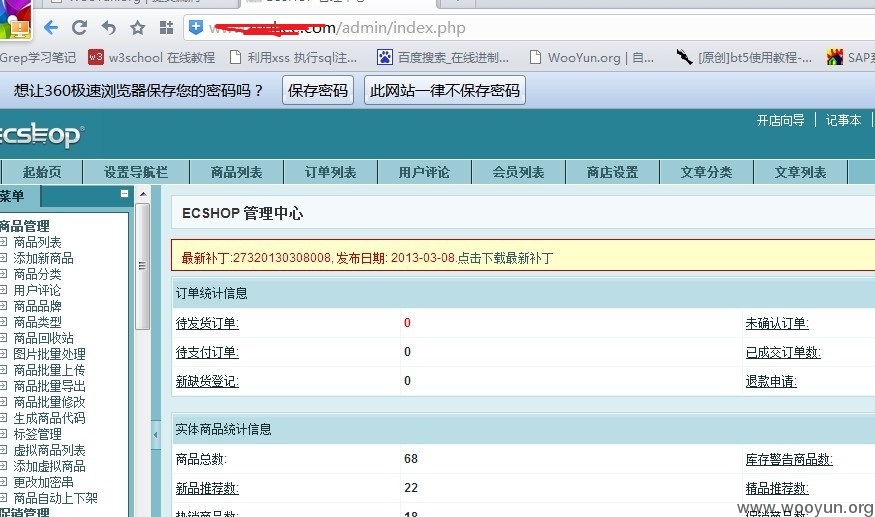The width and height of the screenshot is (875, 517).
Task: Open the SAP bookmark icon
Action: click(835, 57)
